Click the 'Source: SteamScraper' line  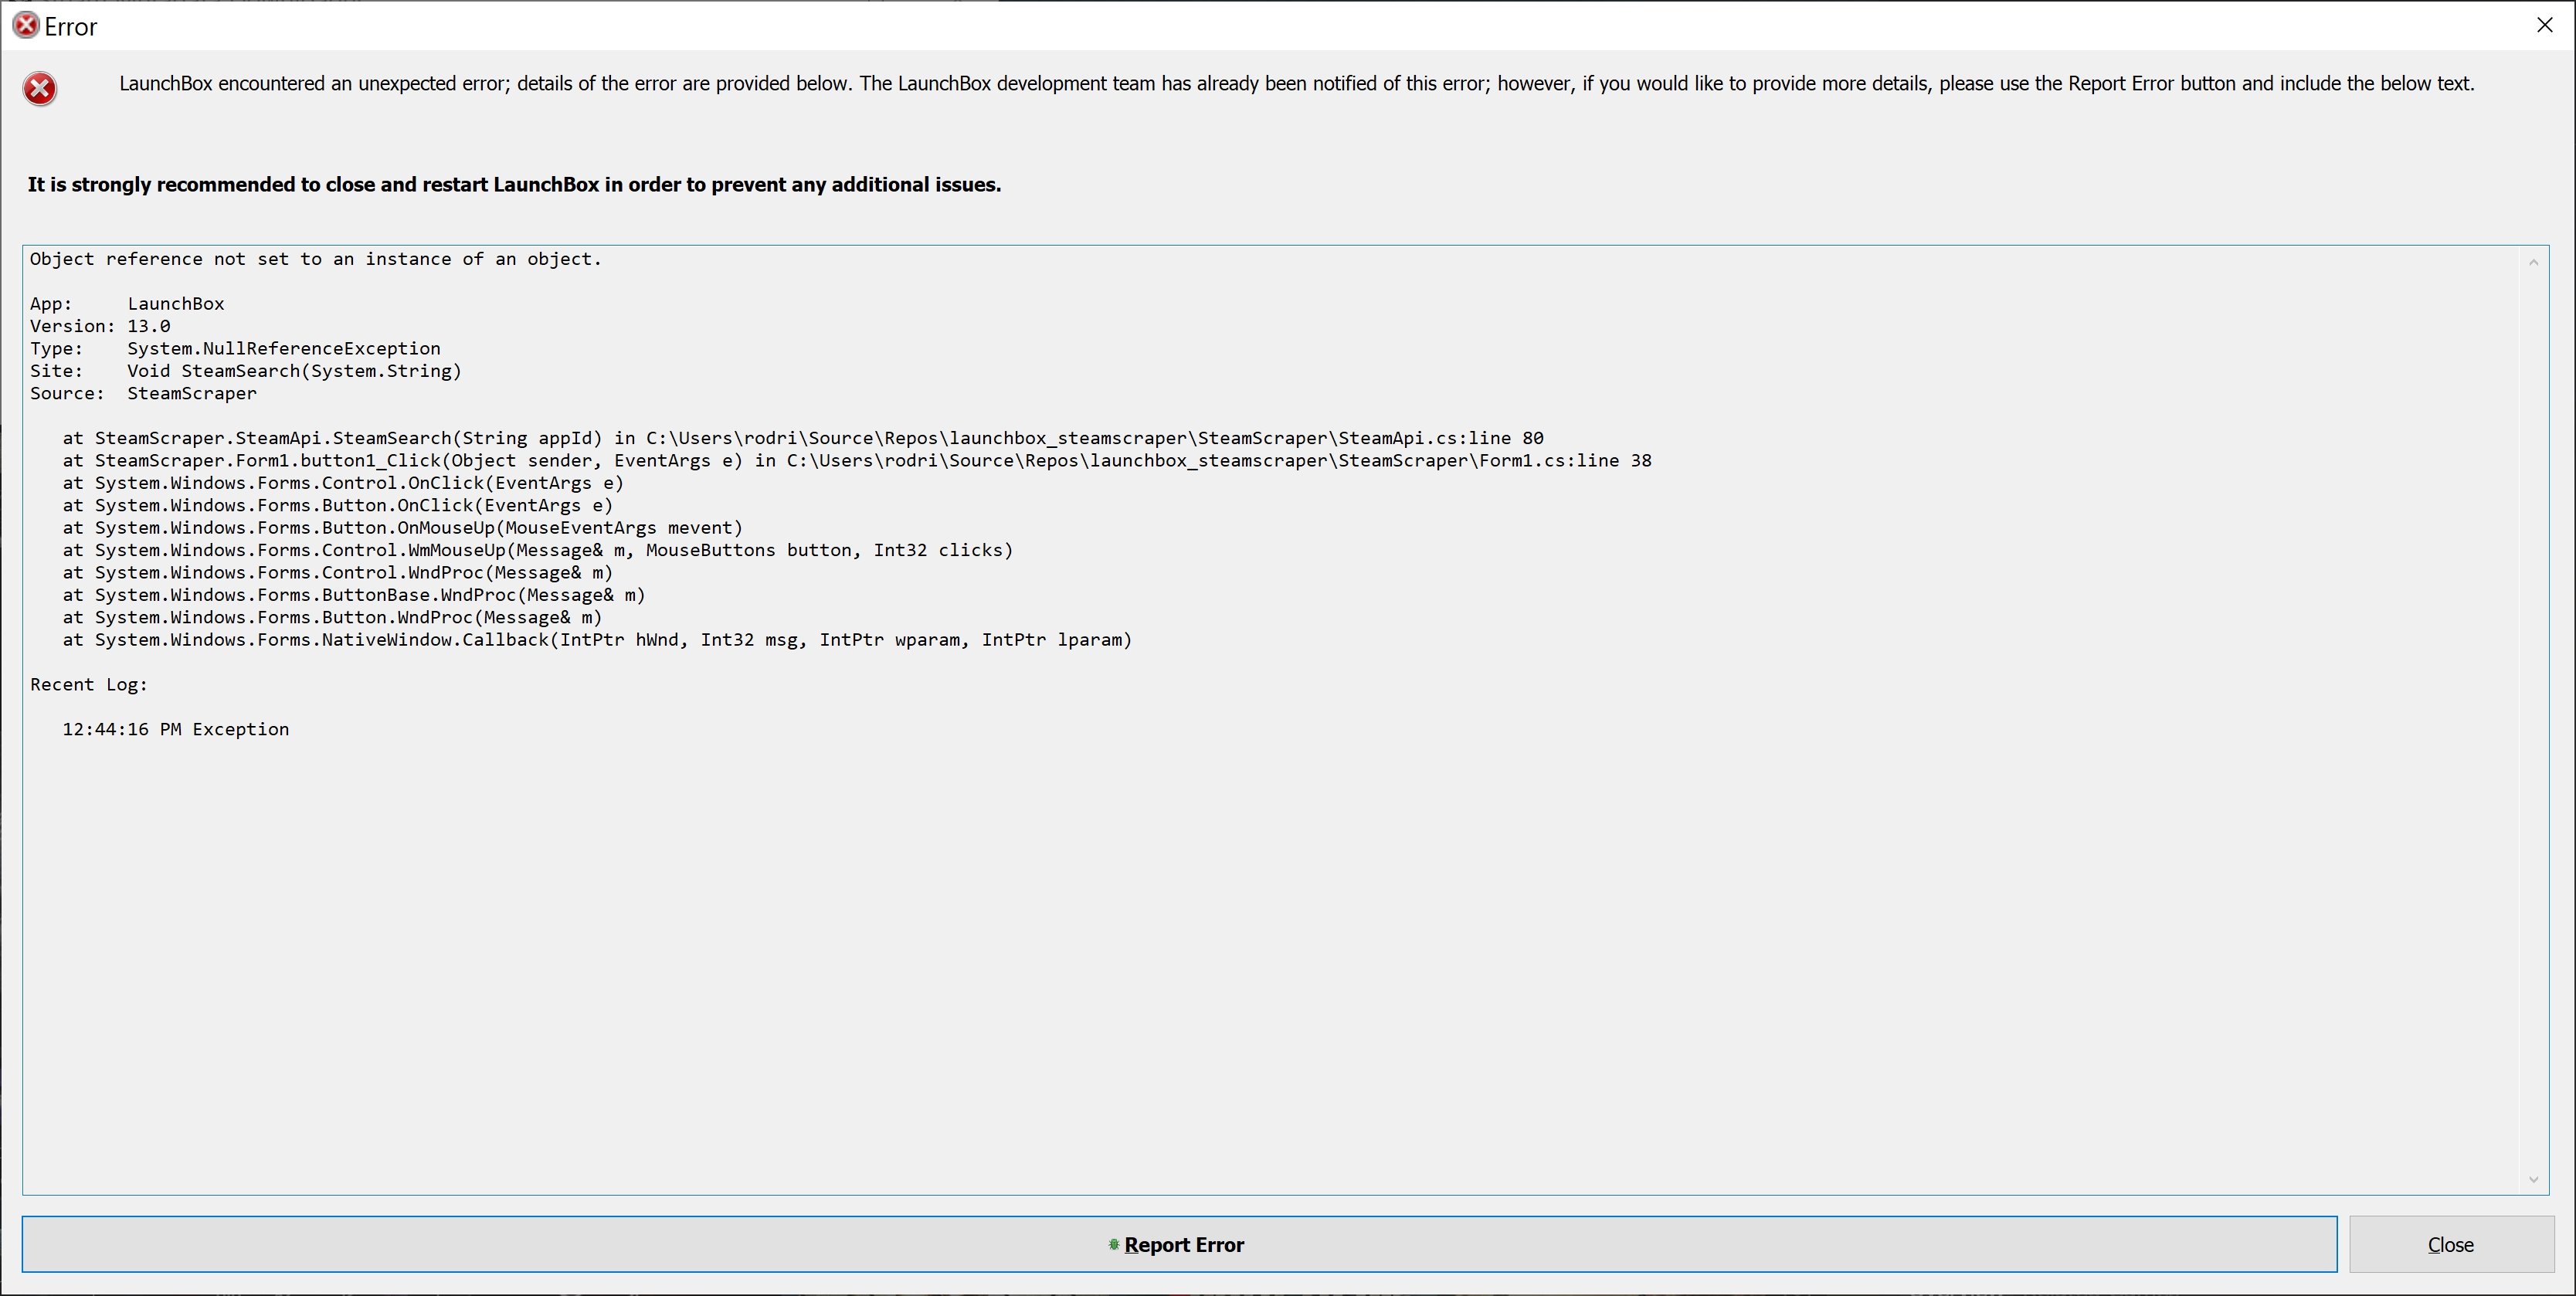click(x=143, y=393)
